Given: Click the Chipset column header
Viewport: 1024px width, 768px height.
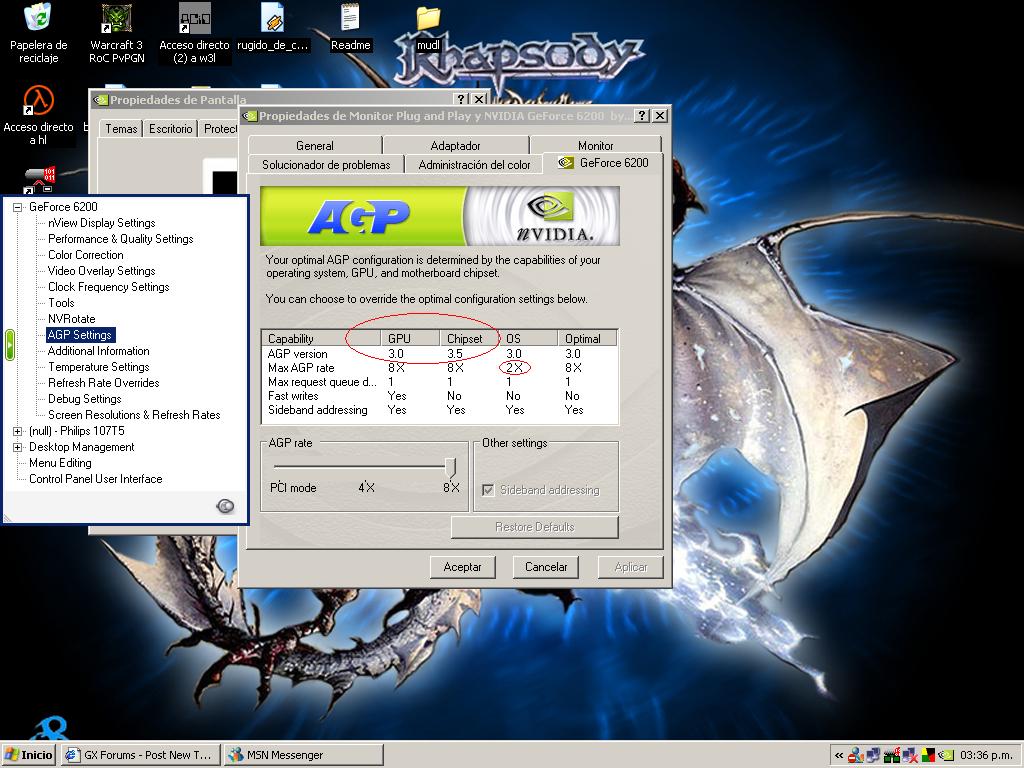Looking at the screenshot, I should (x=468, y=338).
